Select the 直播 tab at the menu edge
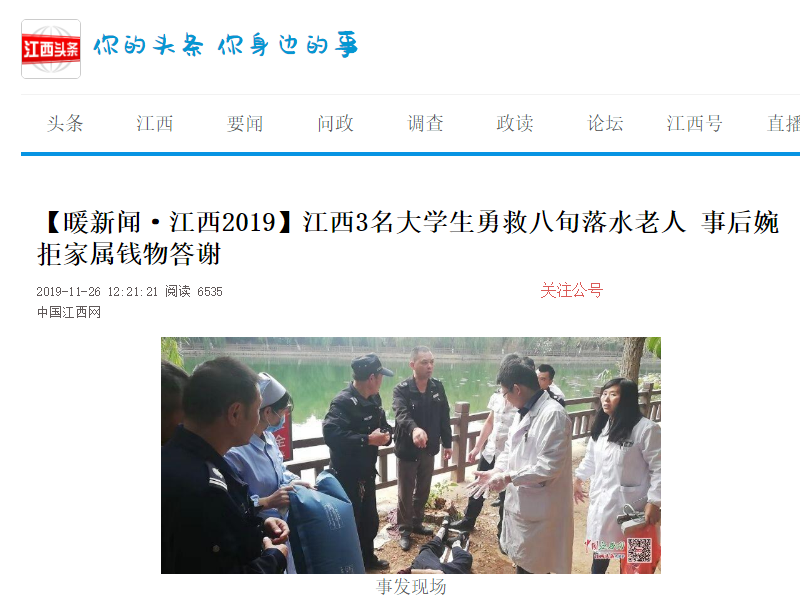The width and height of the screenshot is (800, 600). (x=784, y=123)
